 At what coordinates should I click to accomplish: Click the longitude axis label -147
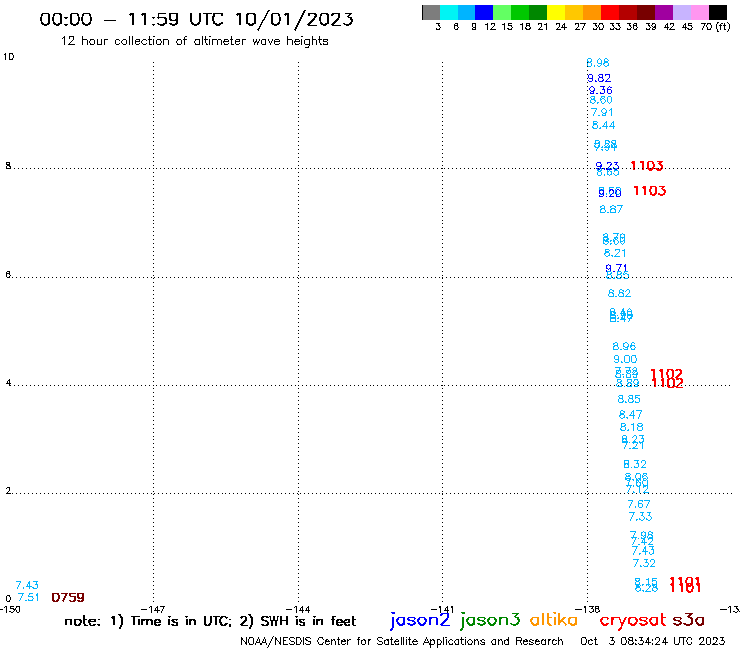click(153, 609)
